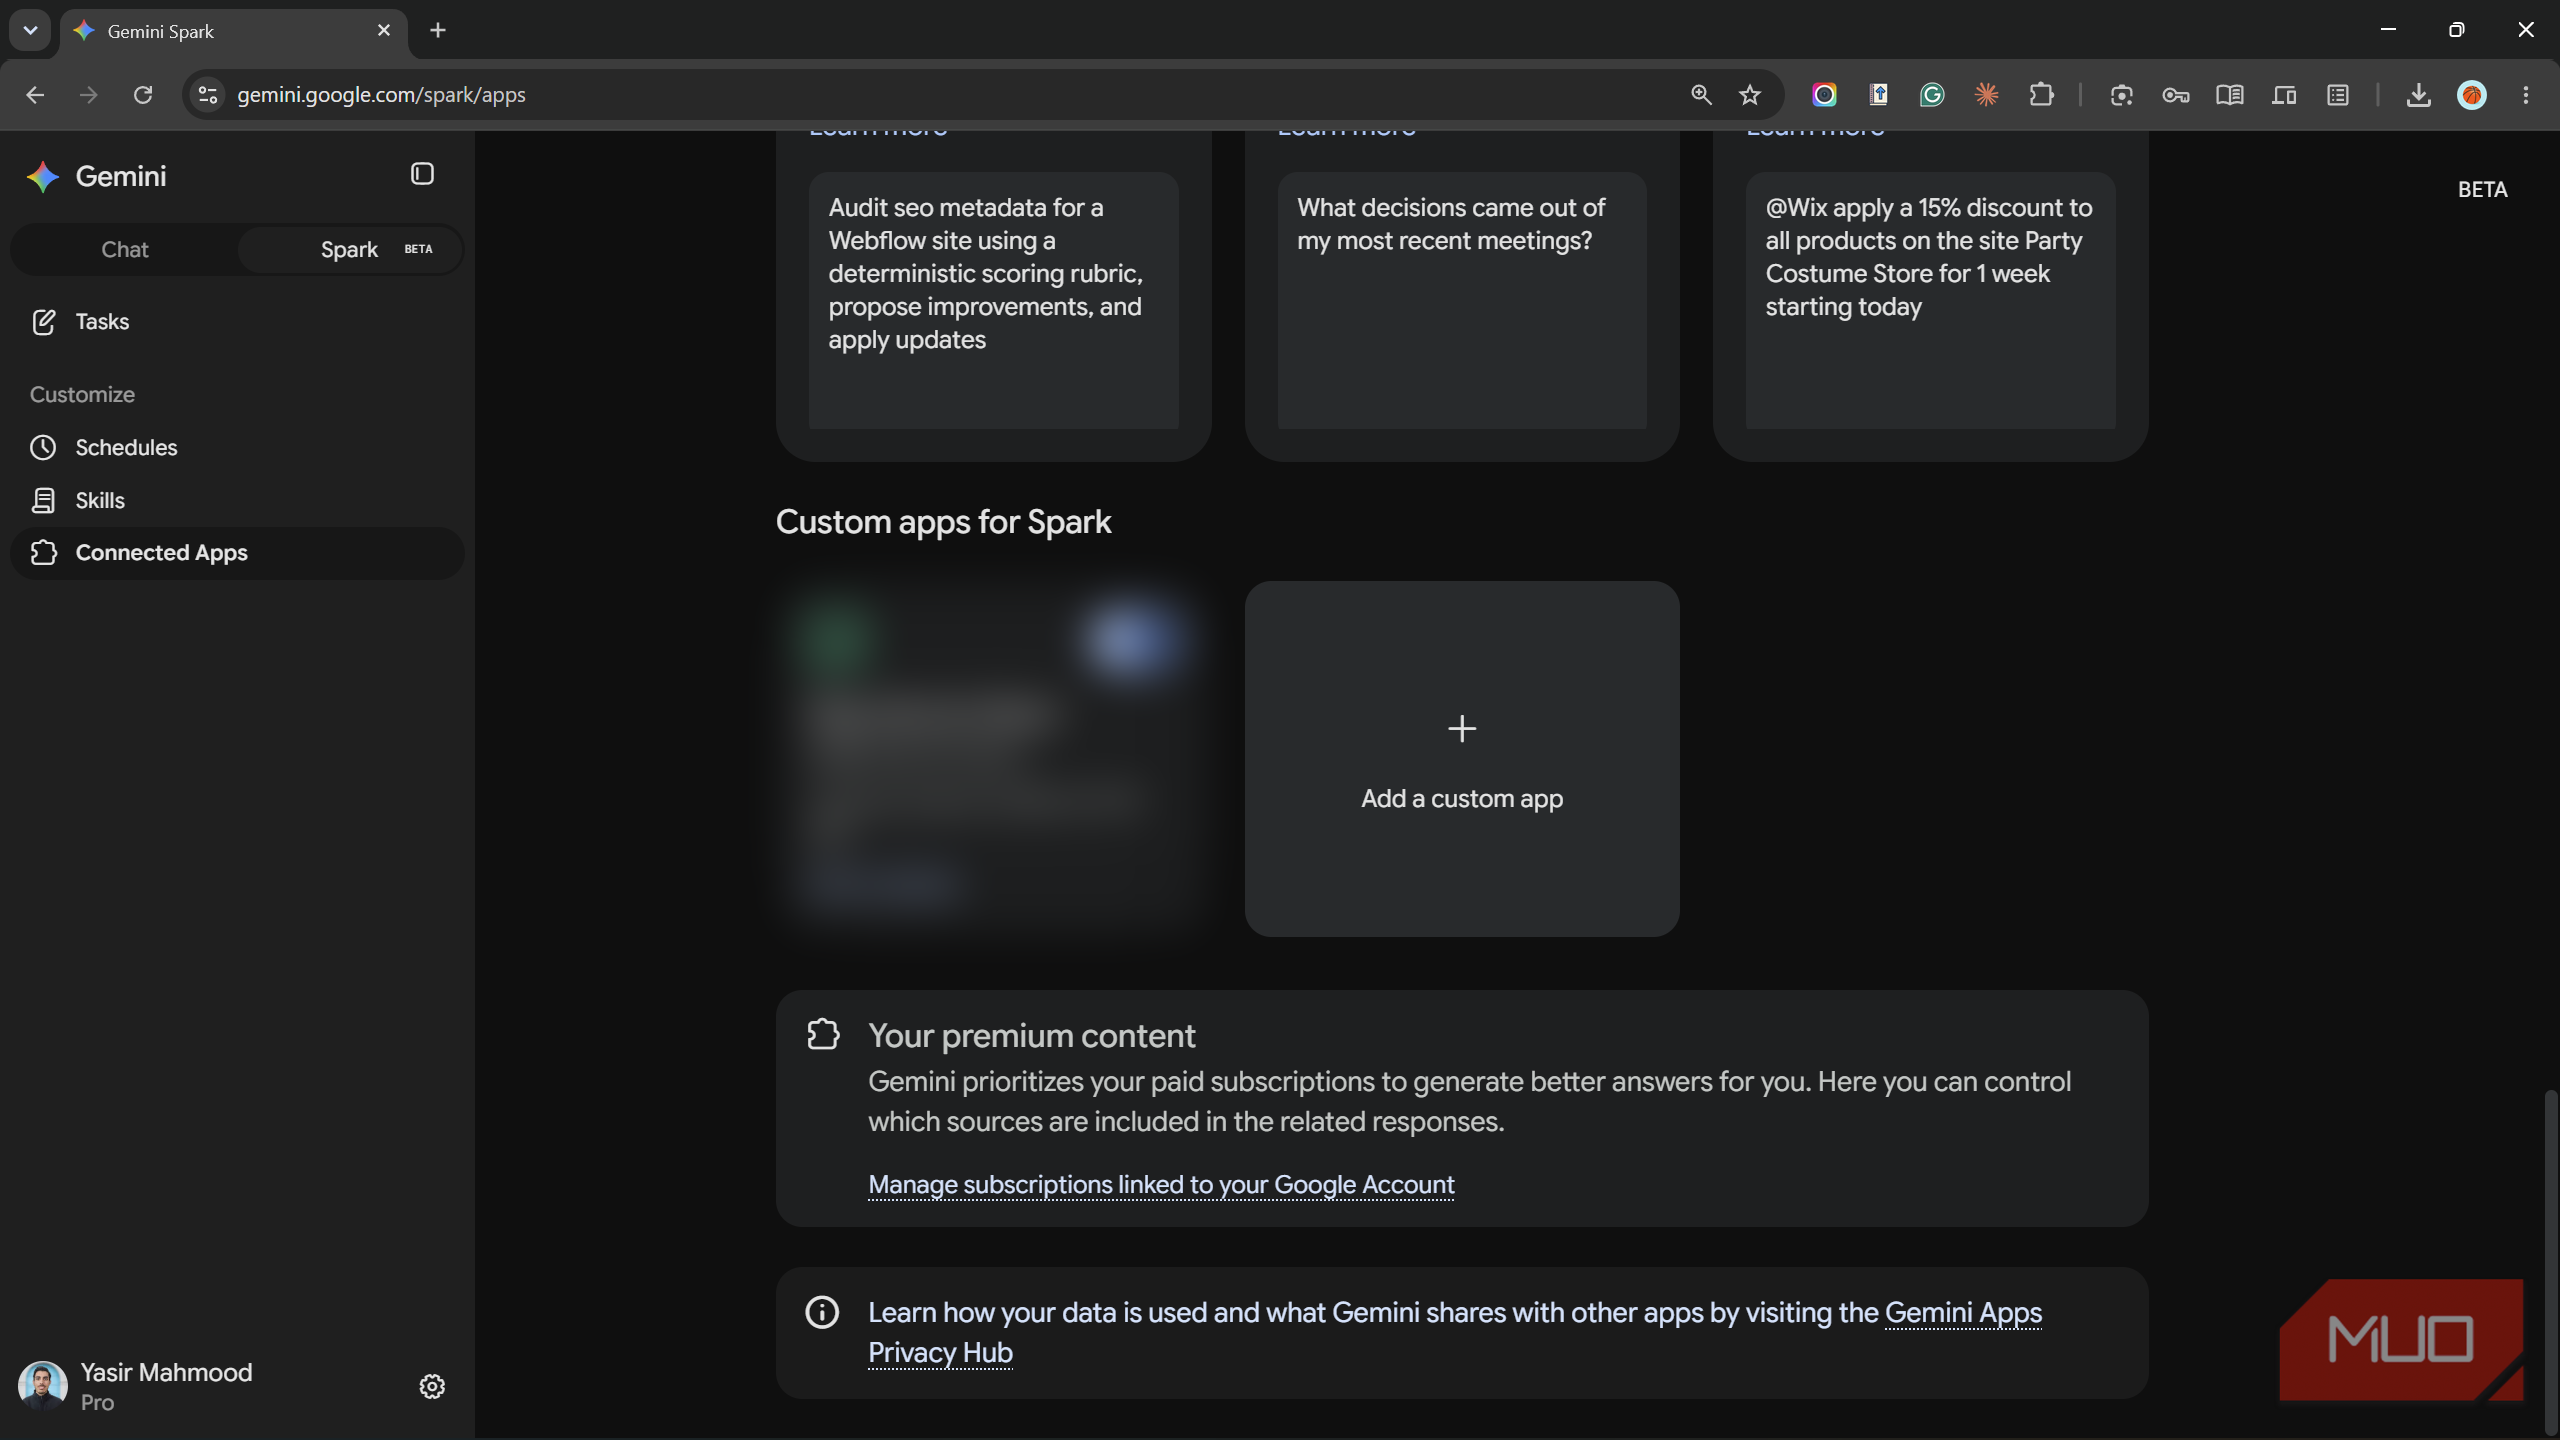Click the BETA label at top right

click(2482, 190)
